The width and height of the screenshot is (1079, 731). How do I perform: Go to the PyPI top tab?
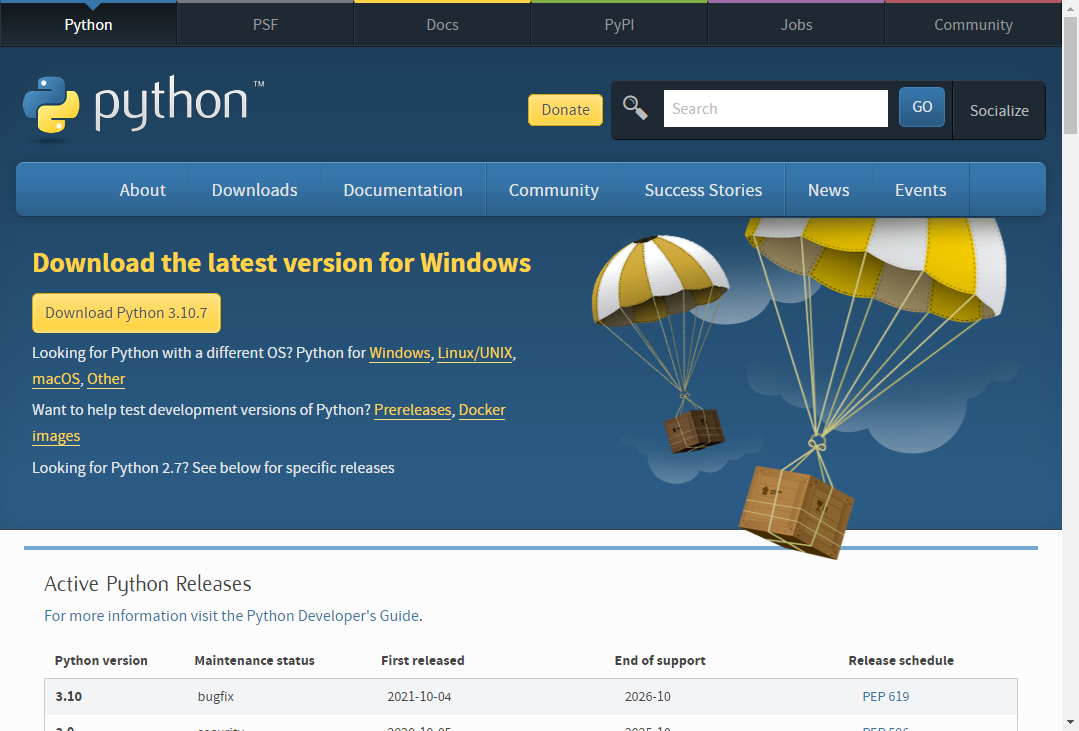pos(619,25)
